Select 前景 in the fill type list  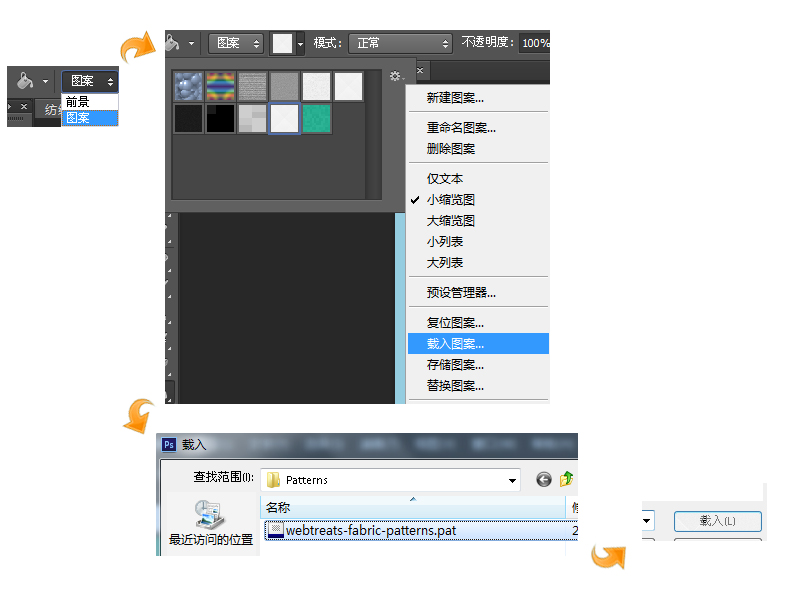pos(78,102)
